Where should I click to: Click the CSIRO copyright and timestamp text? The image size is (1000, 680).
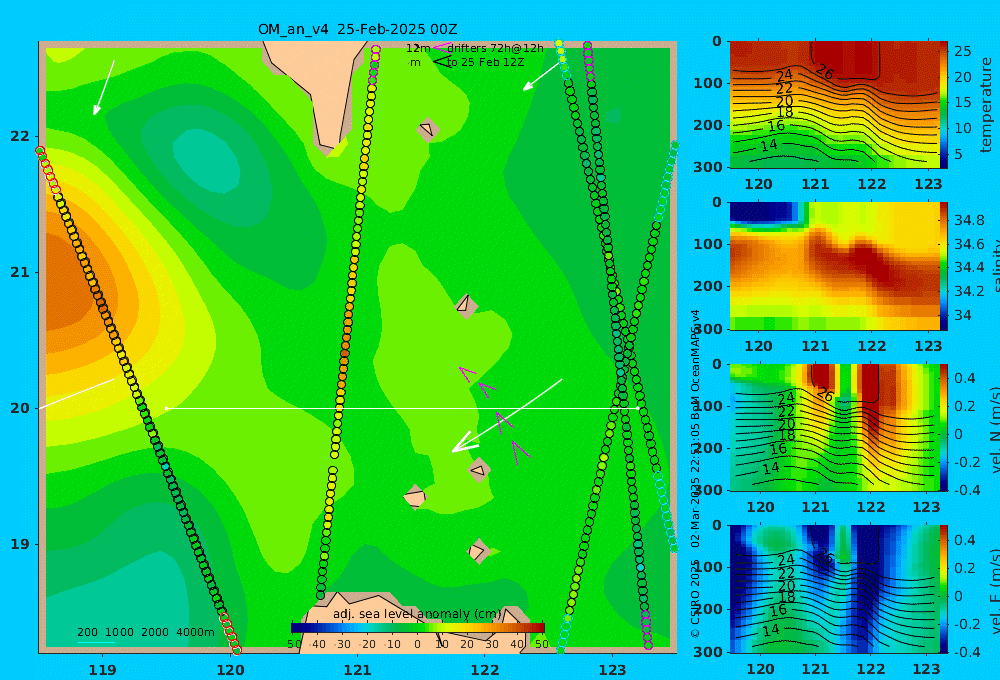click(695, 473)
